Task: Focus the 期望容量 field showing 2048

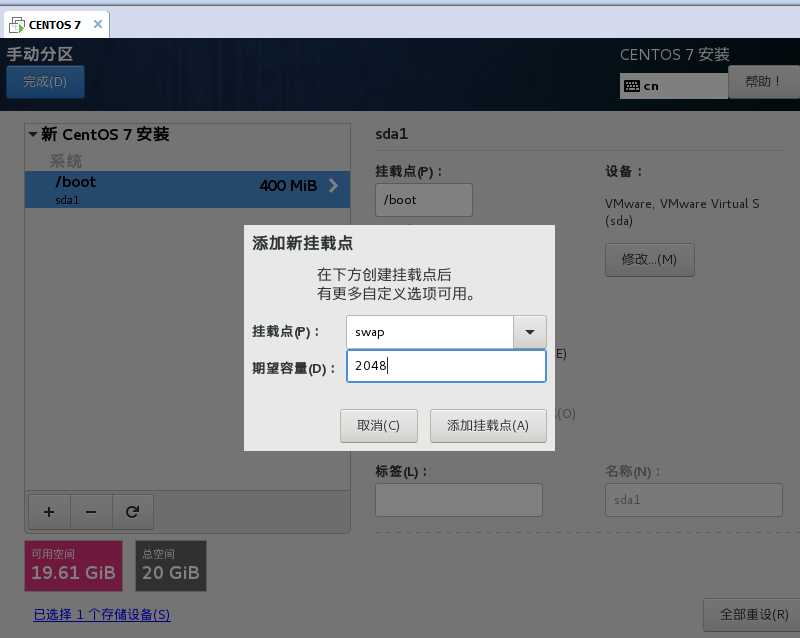Action: tap(446, 366)
